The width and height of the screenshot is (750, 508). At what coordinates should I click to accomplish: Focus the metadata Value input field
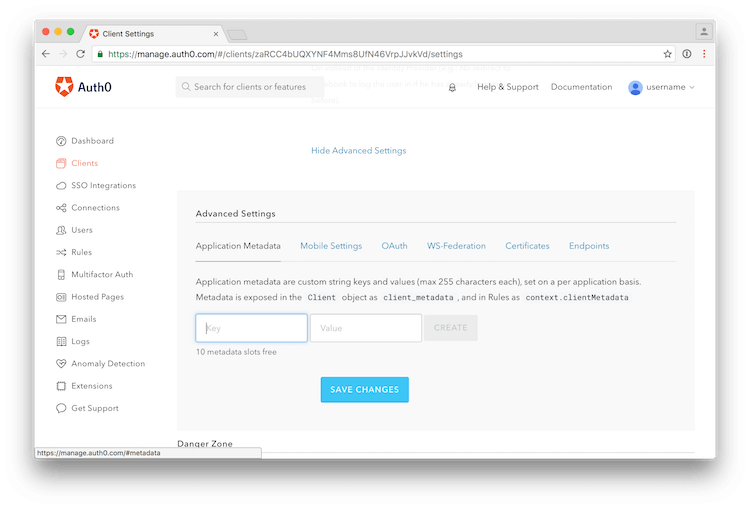pyautogui.click(x=366, y=328)
